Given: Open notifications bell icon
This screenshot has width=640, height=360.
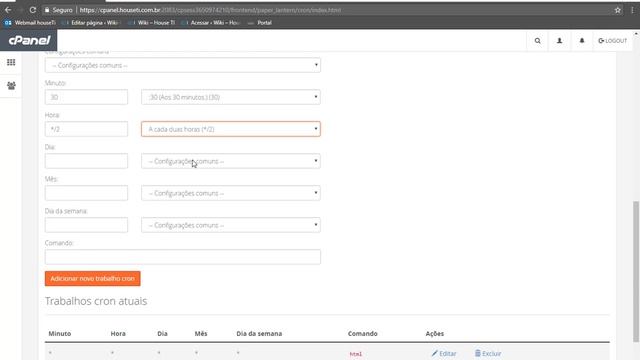Looking at the screenshot, I should pyautogui.click(x=582, y=41).
